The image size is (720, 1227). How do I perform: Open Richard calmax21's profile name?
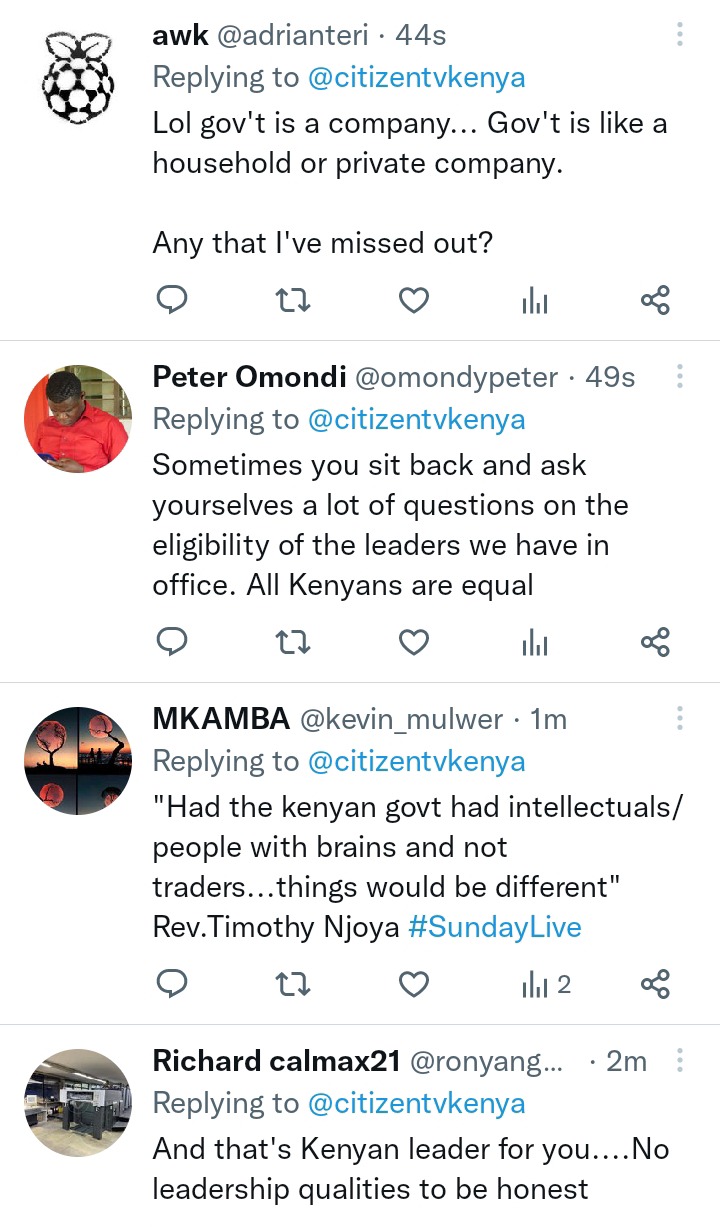point(276,1061)
